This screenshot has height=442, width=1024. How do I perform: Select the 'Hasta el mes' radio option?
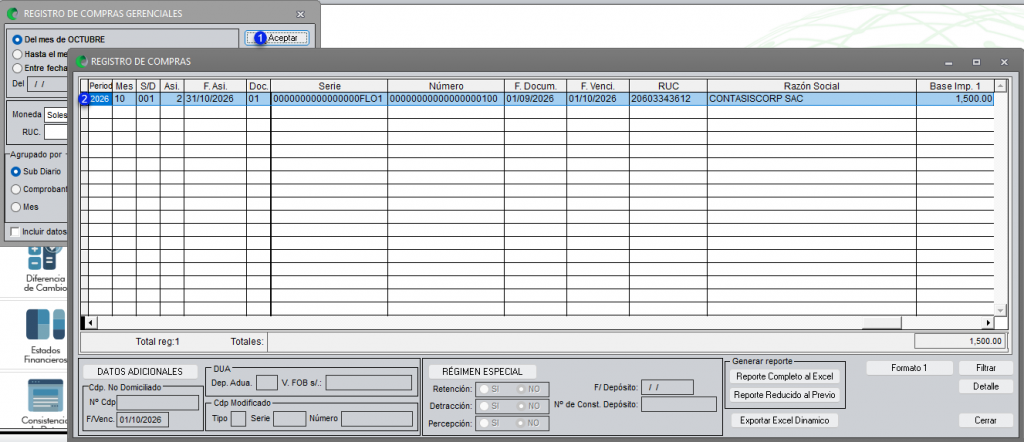click(x=18, y=54)
